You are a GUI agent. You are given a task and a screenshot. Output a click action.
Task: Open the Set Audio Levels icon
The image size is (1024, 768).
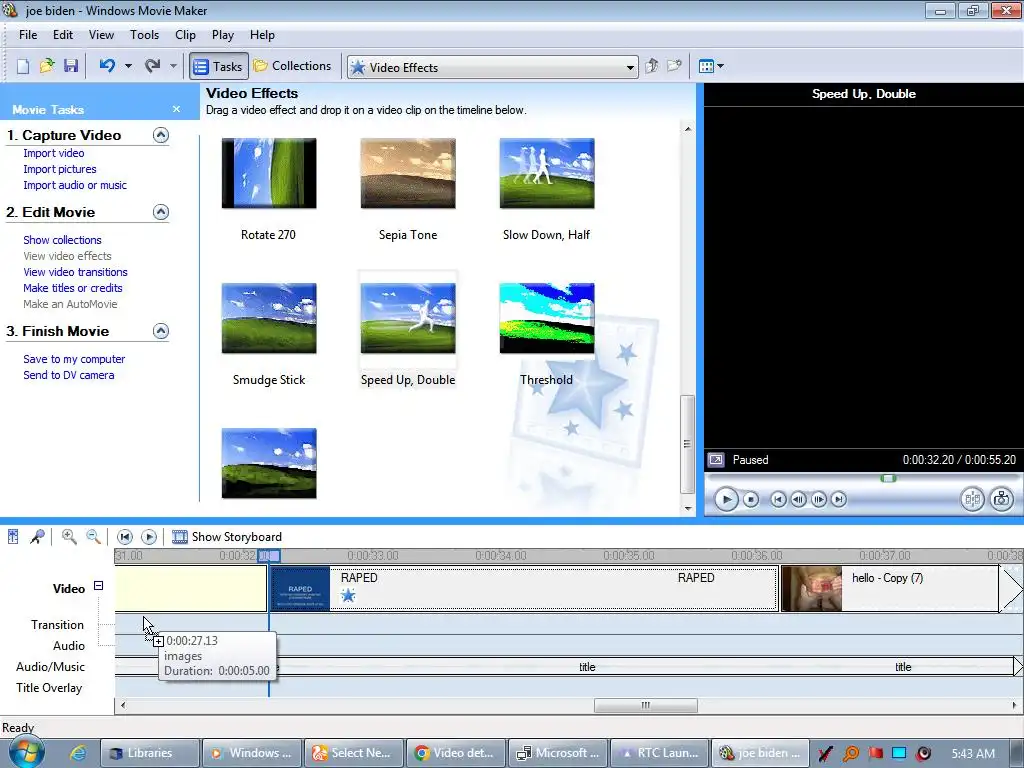[x=13, y=537]
